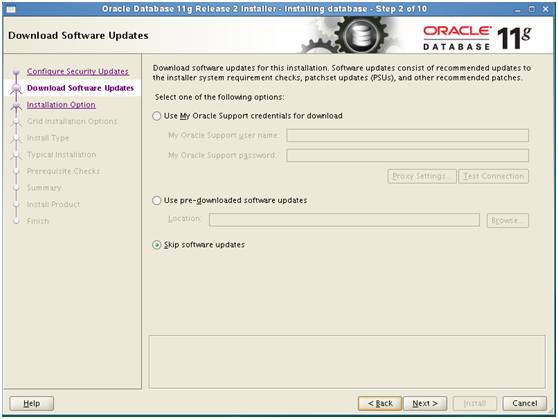Image resolution: width=558 pixels, height=419 pixels.
Task: Cancel the installer
Action: tap(525, 403)
